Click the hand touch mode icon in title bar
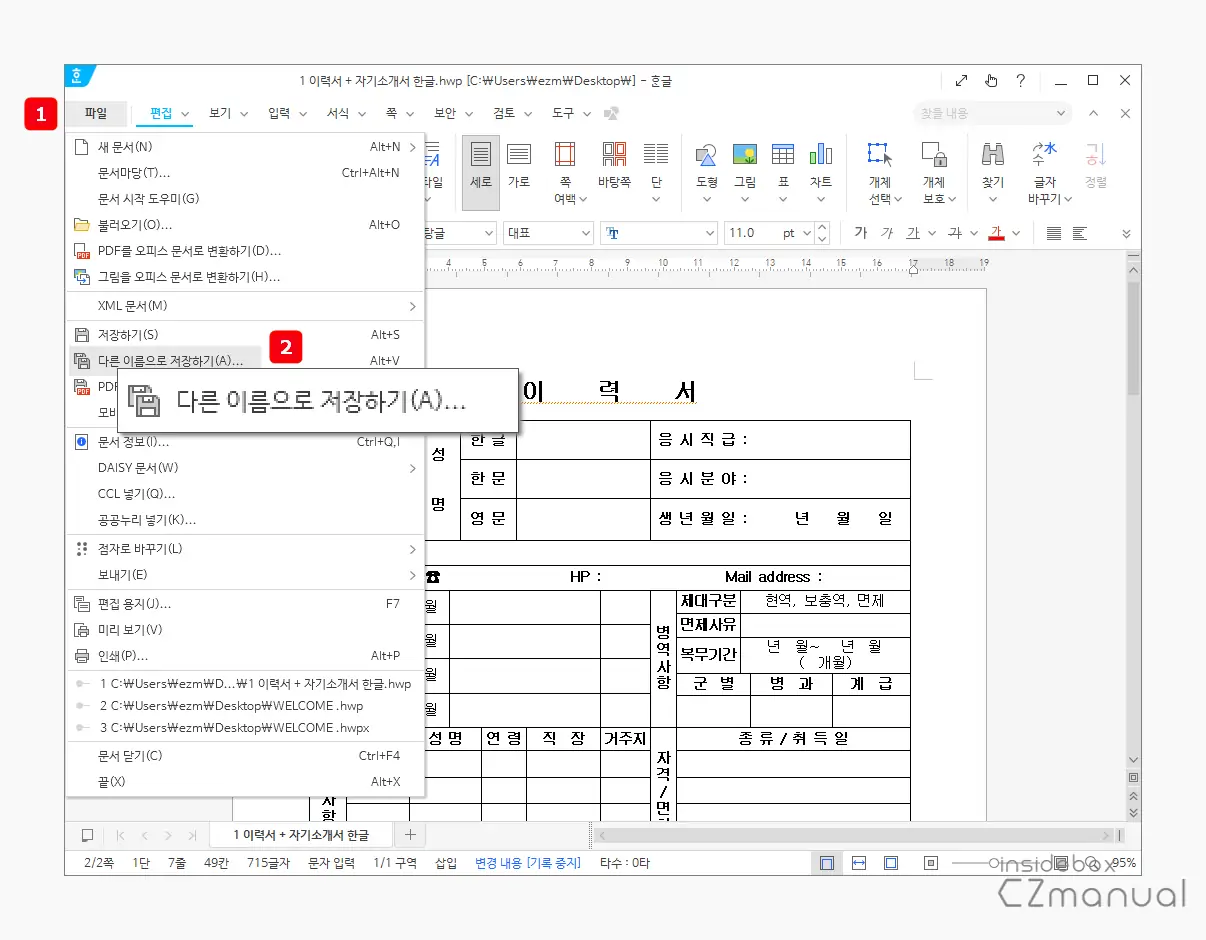The width and height of the screenshot is (1206, 940). [x=990, y=80]
